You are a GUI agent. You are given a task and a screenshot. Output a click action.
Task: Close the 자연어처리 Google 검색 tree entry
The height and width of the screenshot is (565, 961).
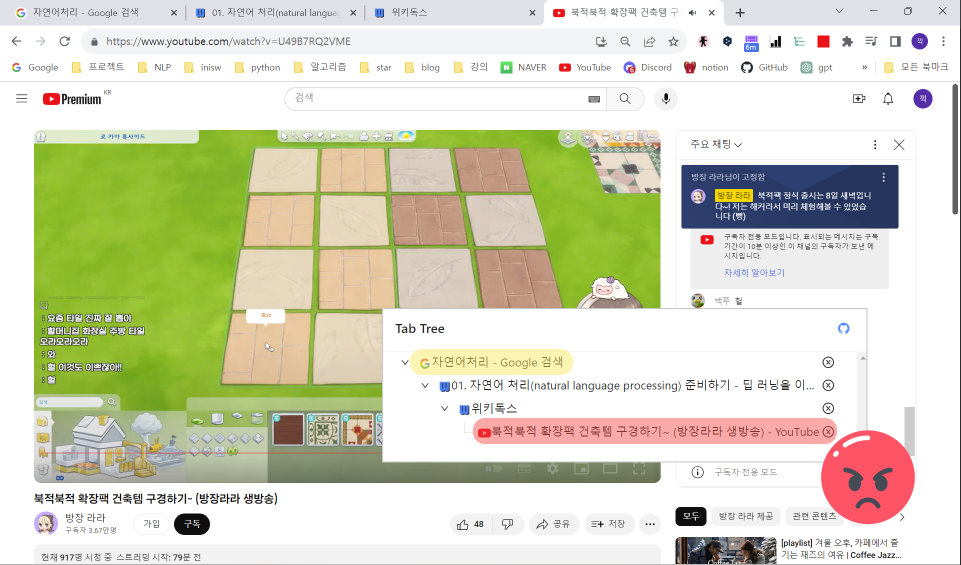[x=828, y=362]
